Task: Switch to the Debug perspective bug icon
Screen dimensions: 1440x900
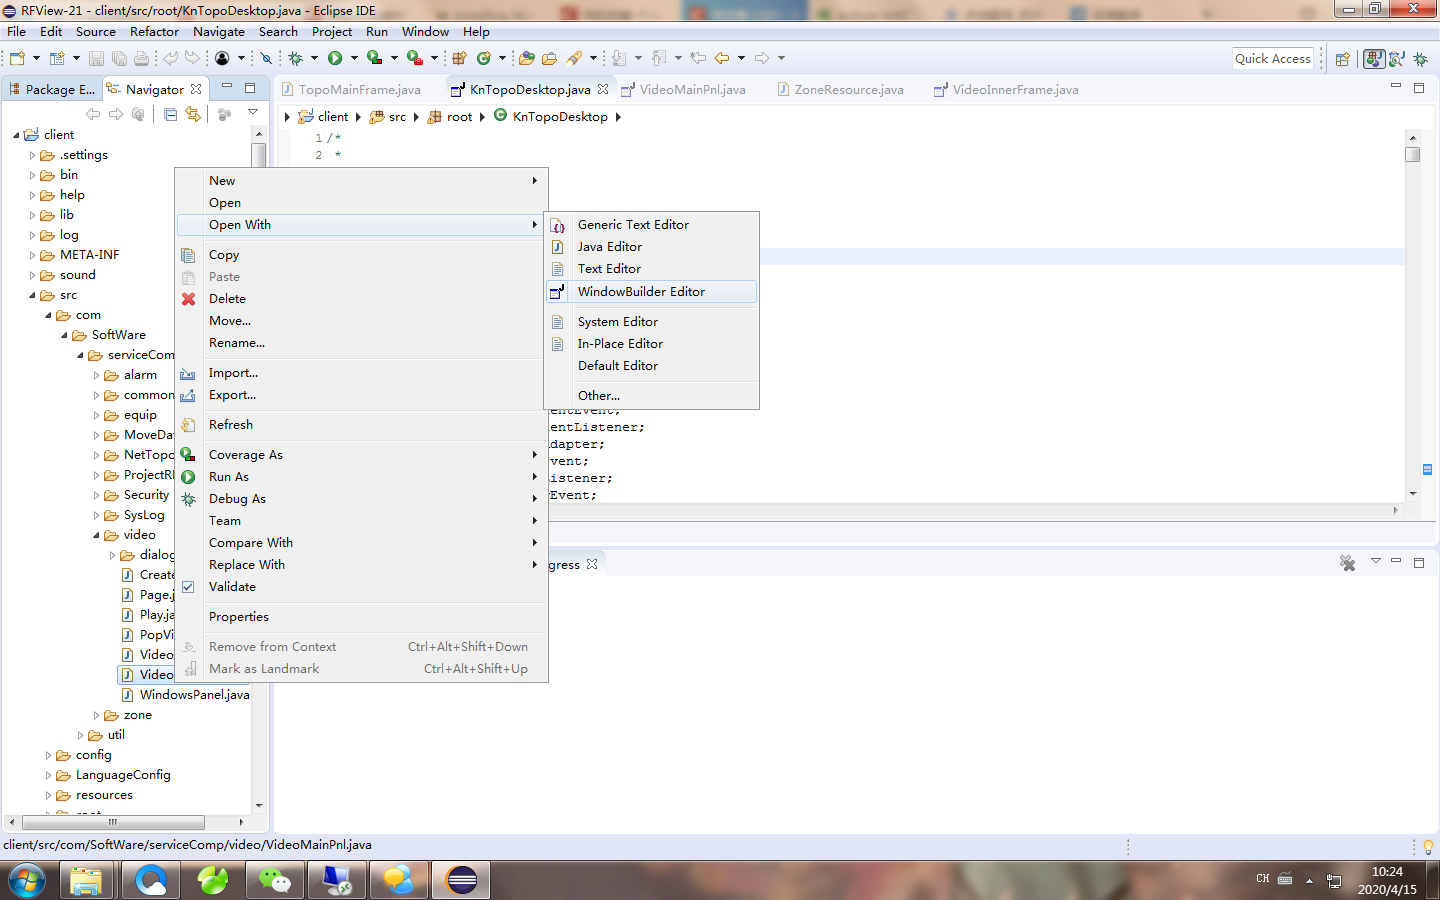Action: click(x=1421, y=58)
